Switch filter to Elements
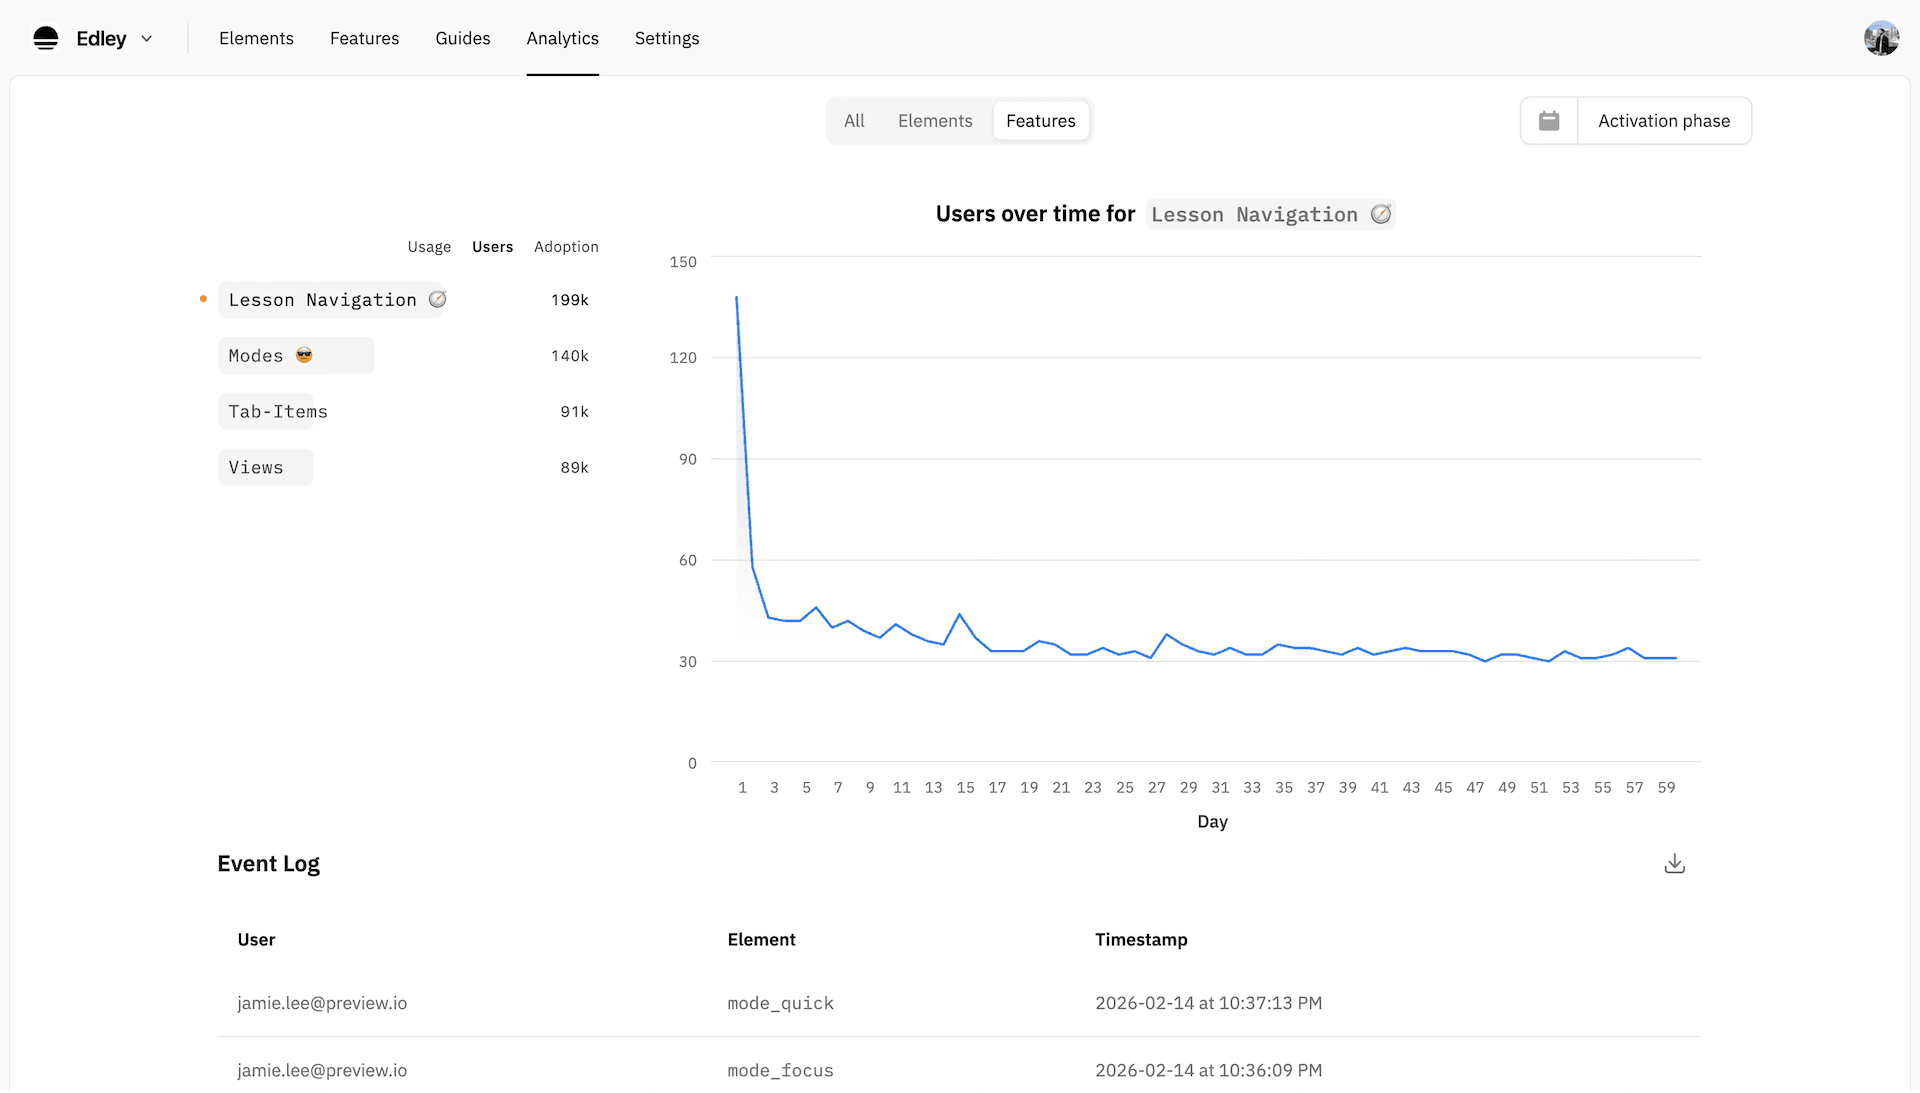The image size is (1920, 1093). coord(935,121)
